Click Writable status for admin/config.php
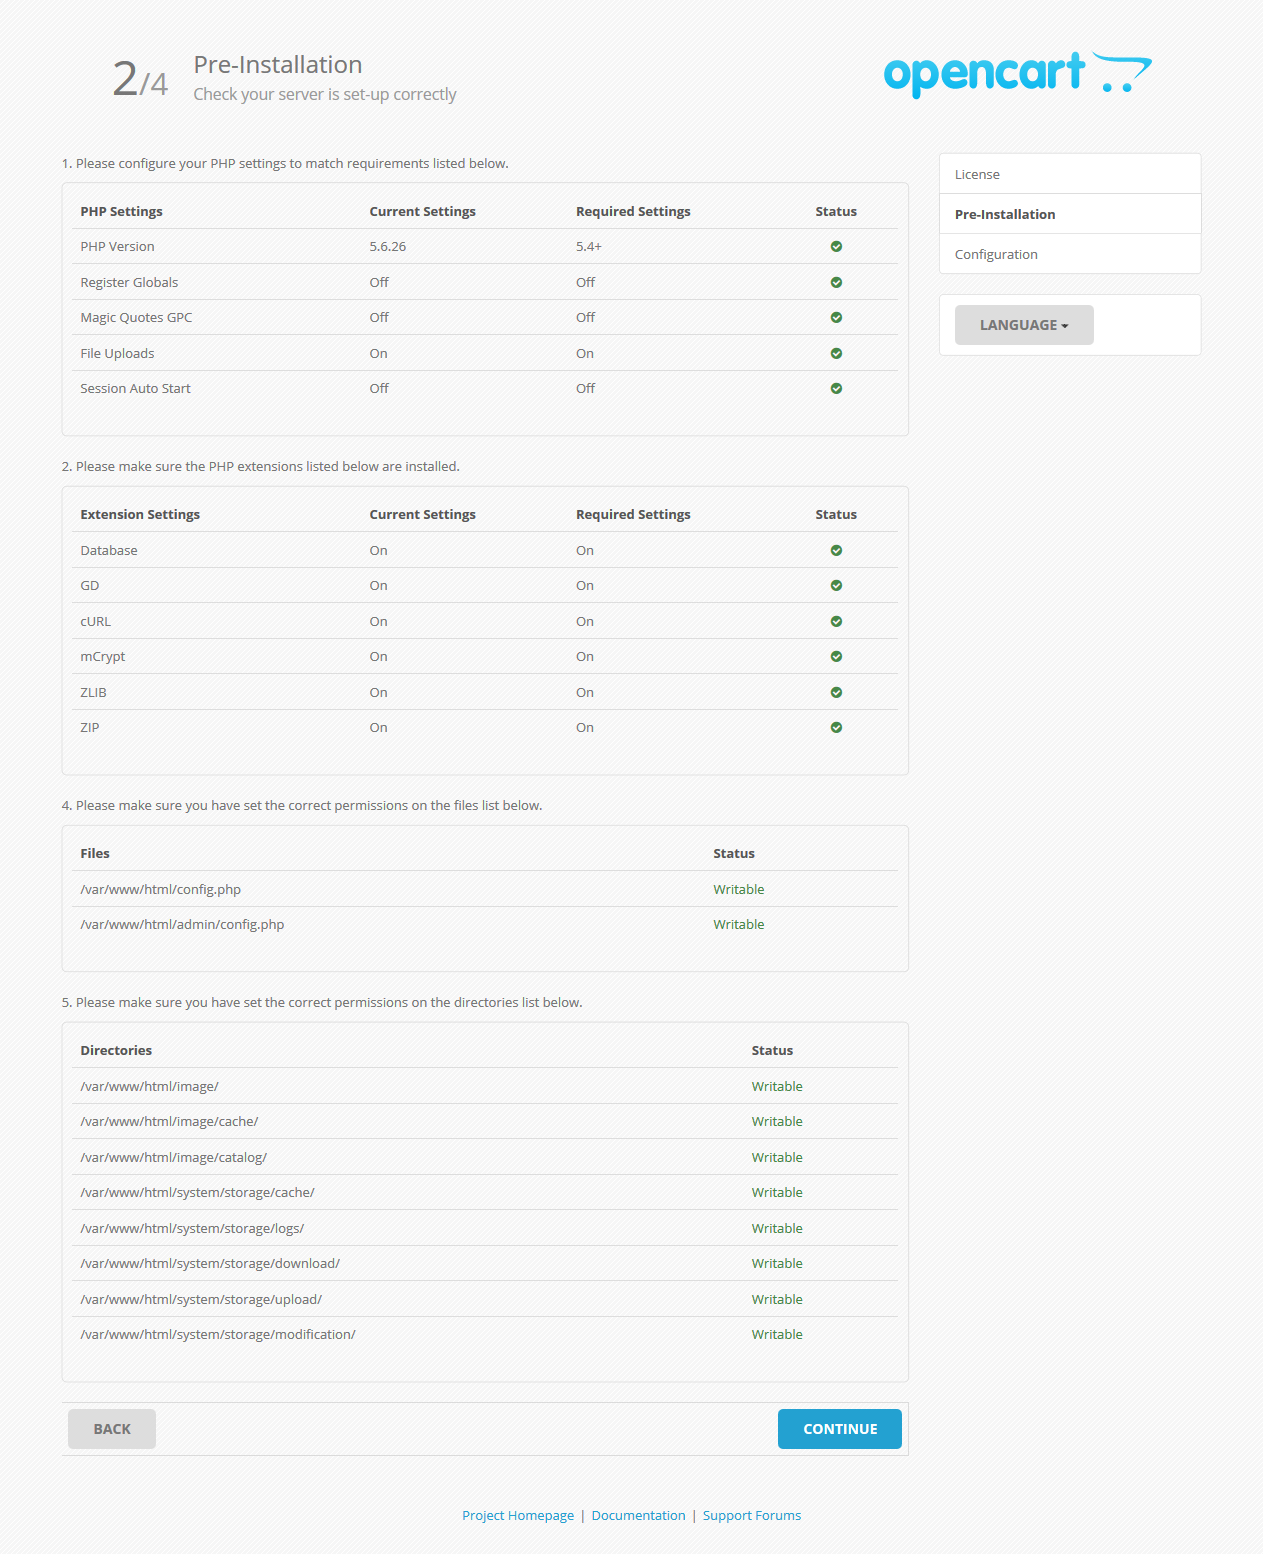The image size is (1263, 1554). [x=739, y=925]
